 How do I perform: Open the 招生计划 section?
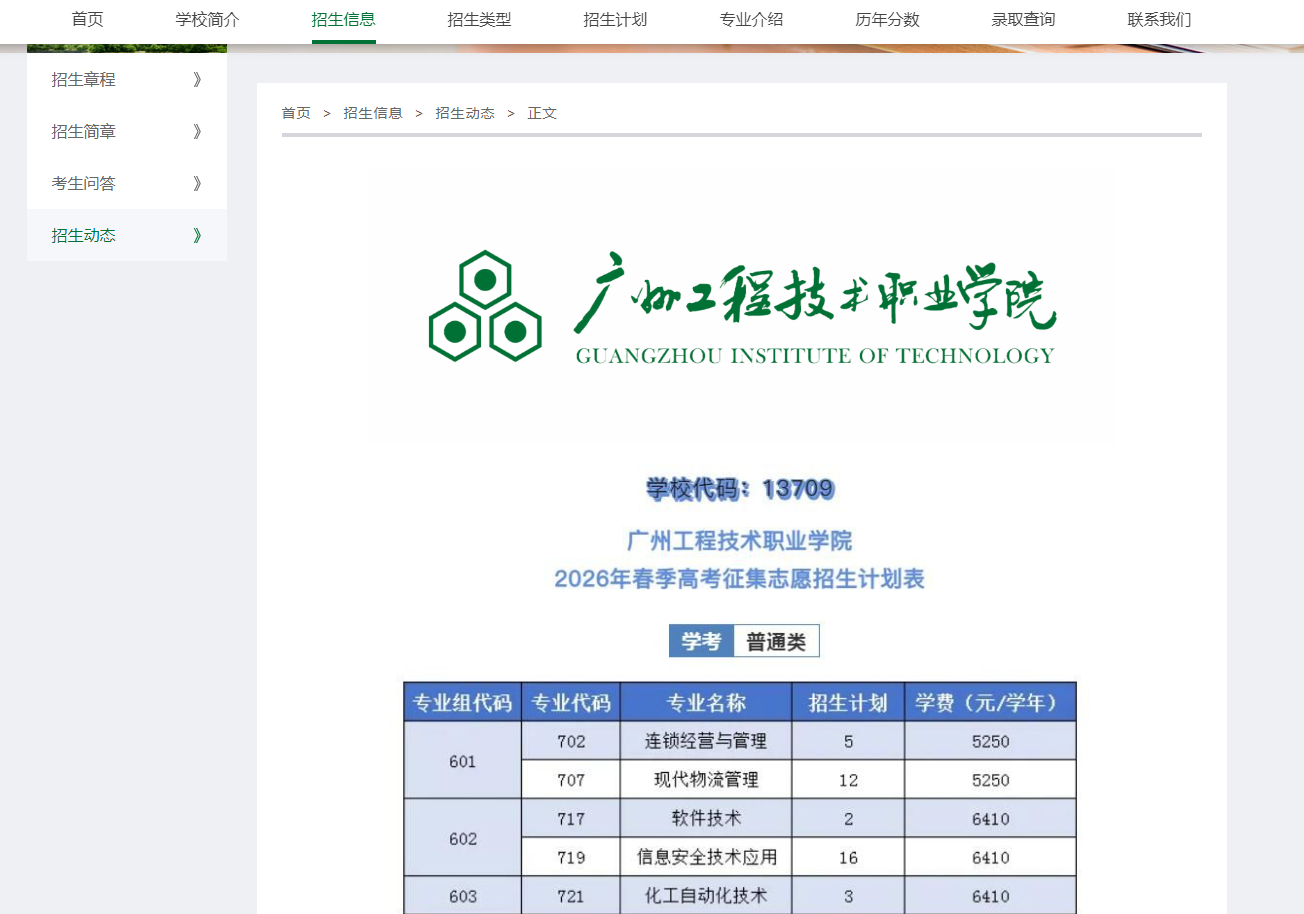tap(615, 19)
